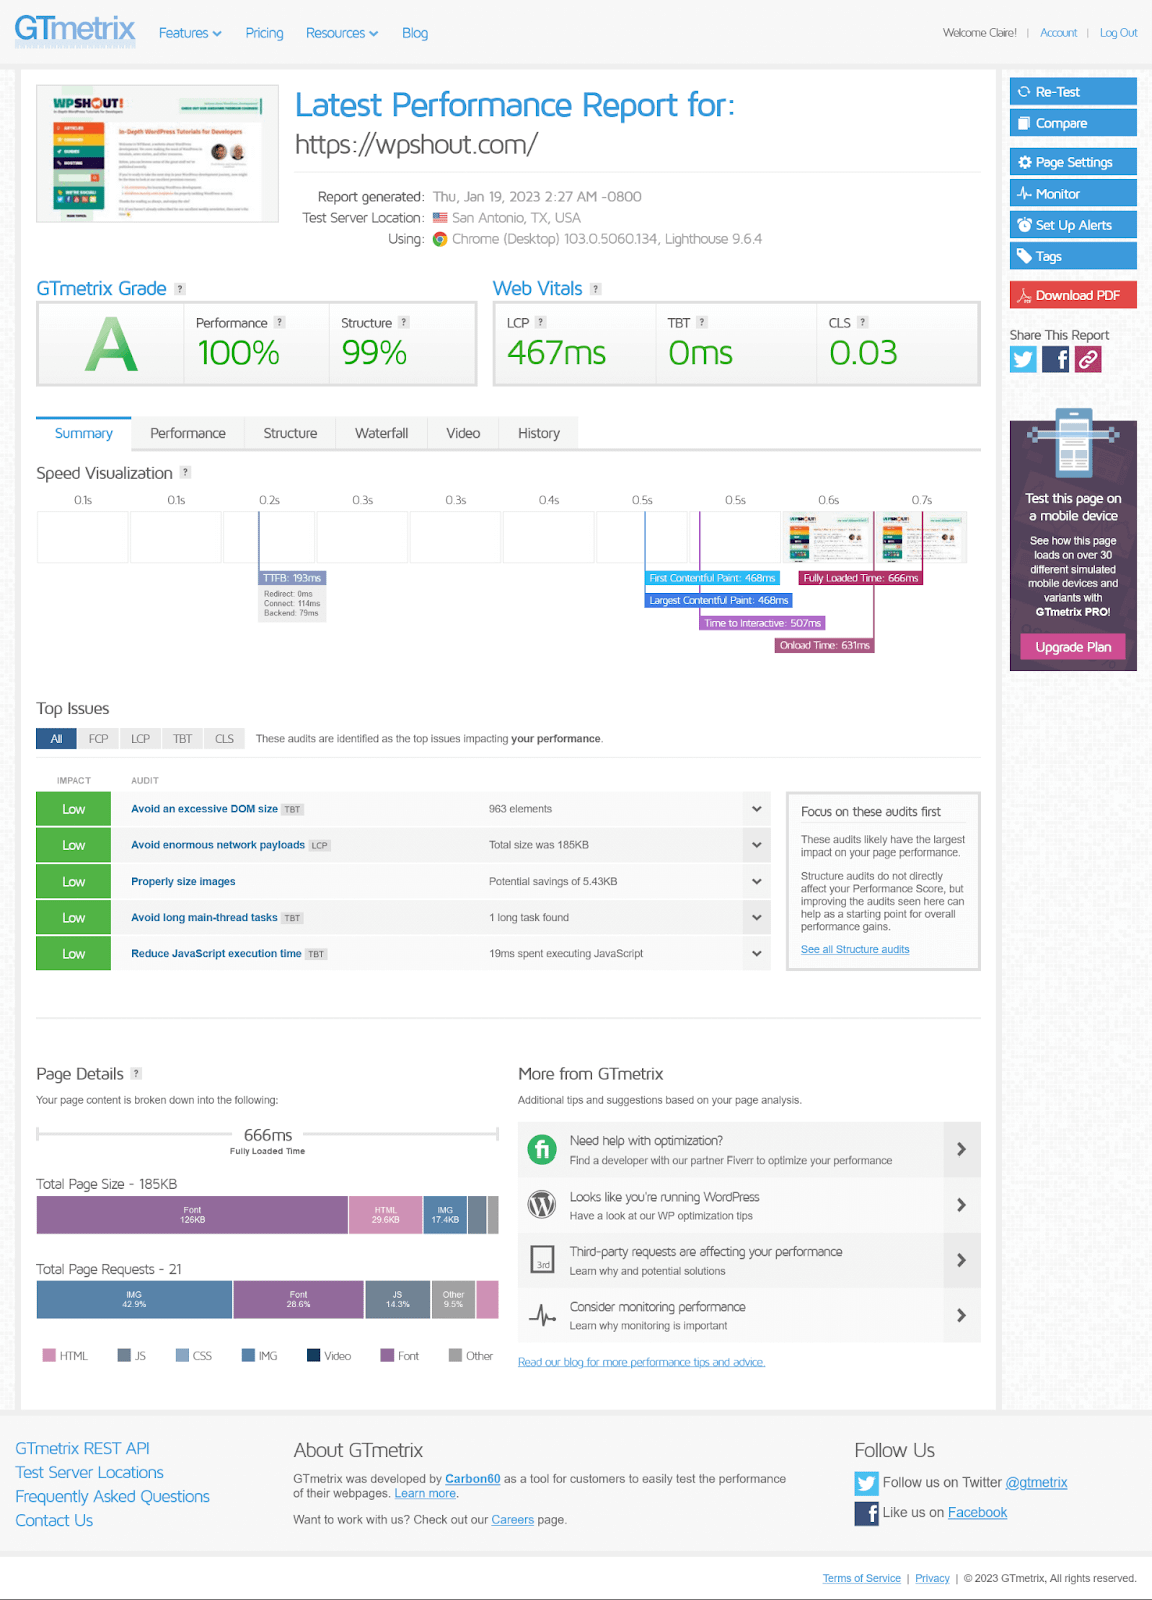
Task: Go to Pricing in top navigation
Action: [x=264, y=33]
